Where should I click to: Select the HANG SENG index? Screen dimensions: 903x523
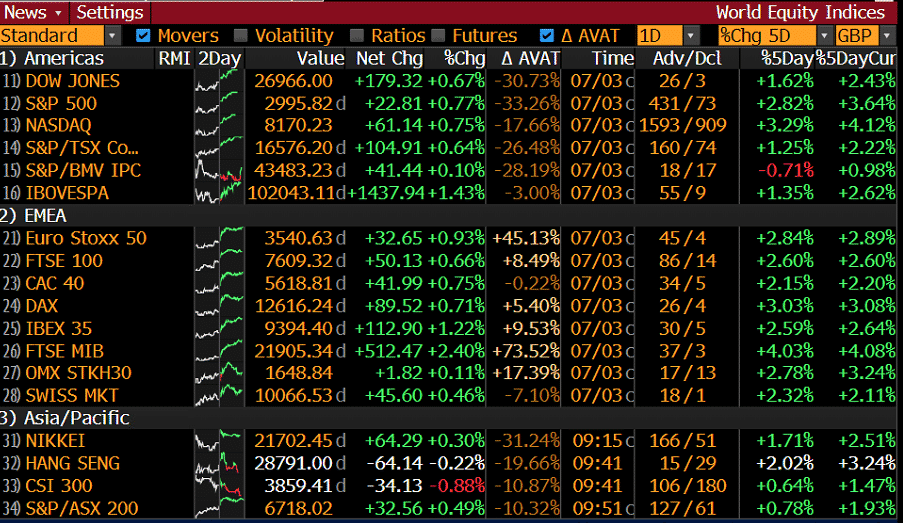(73, 463)
